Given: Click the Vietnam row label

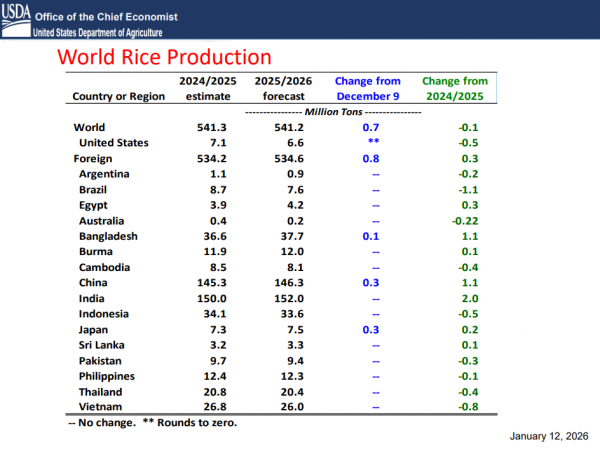Looking at the screenshot, I should pos(102,407).
